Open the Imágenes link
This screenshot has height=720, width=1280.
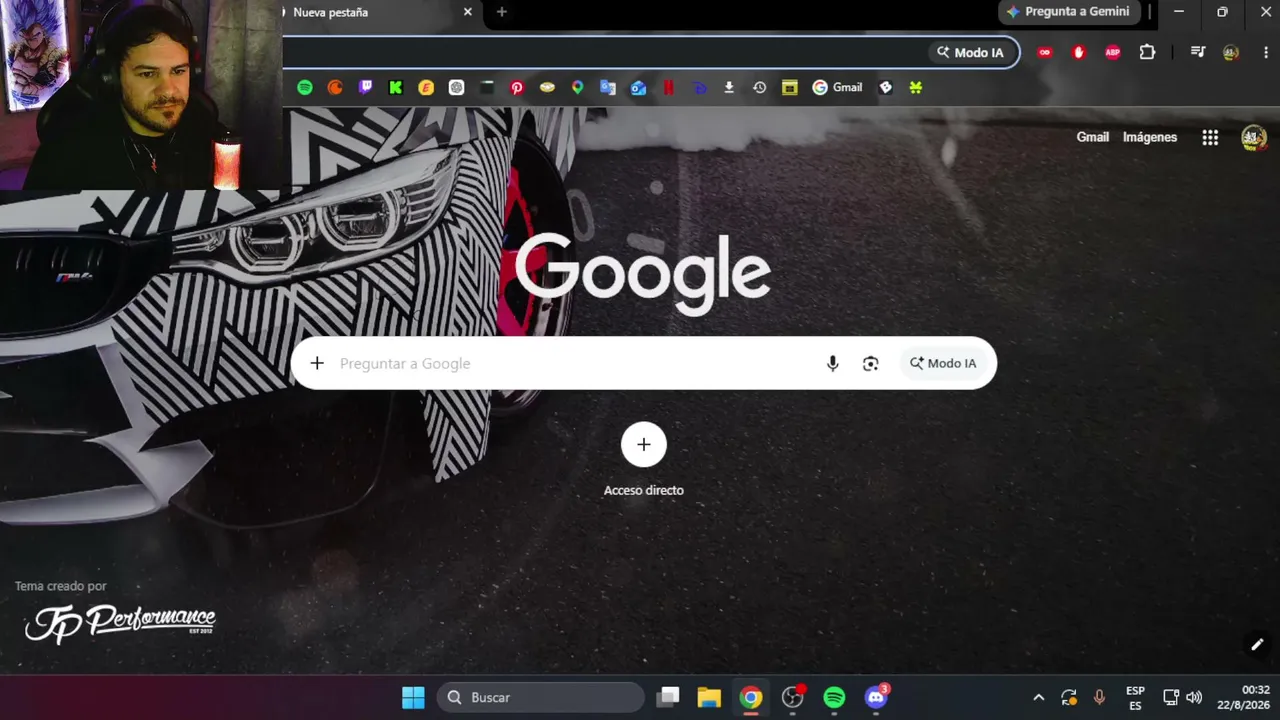1150,137
